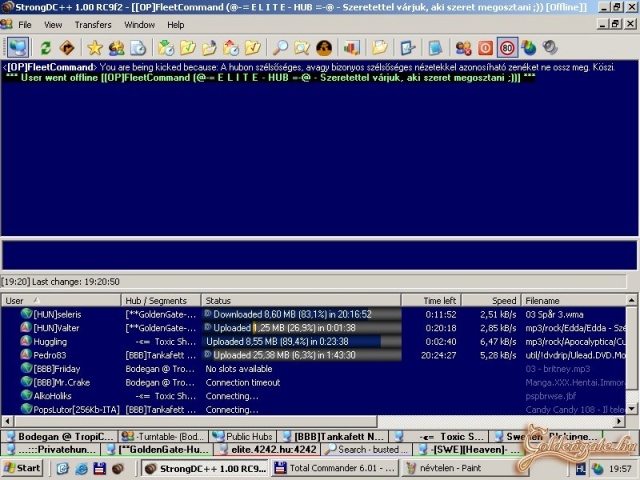The image size is (640, 480).
Task: Click the red-circled 80 limiter icon
Action: point(507,47)
